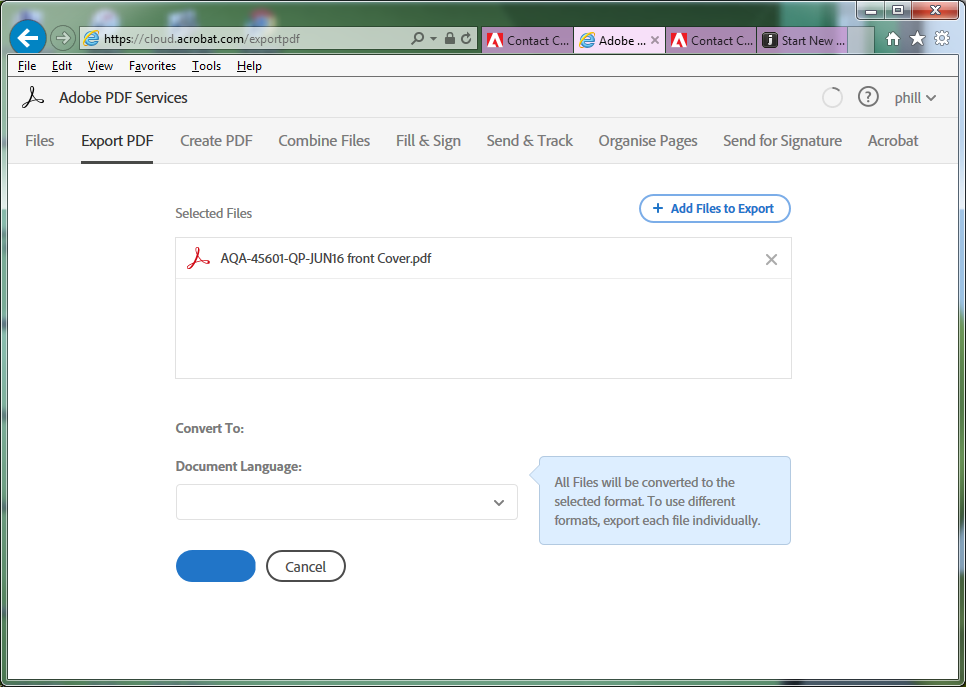Refresh the page with reload icon
966x687 pixels.
[466, 38]
